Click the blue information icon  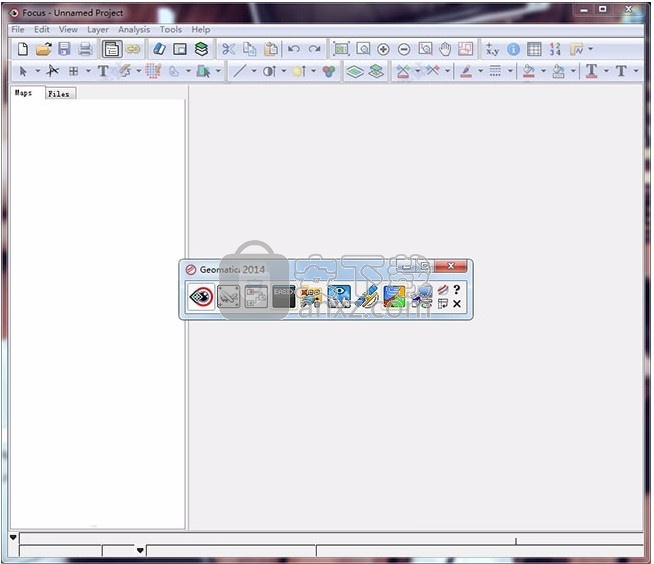[513, 49]
